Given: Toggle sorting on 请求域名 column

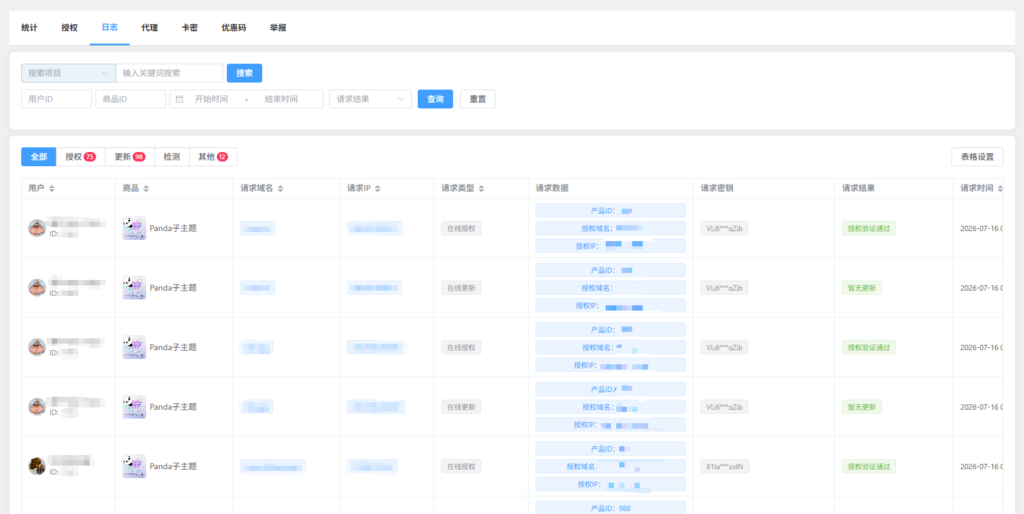Looking at the screenshot, I should [280, 189].
